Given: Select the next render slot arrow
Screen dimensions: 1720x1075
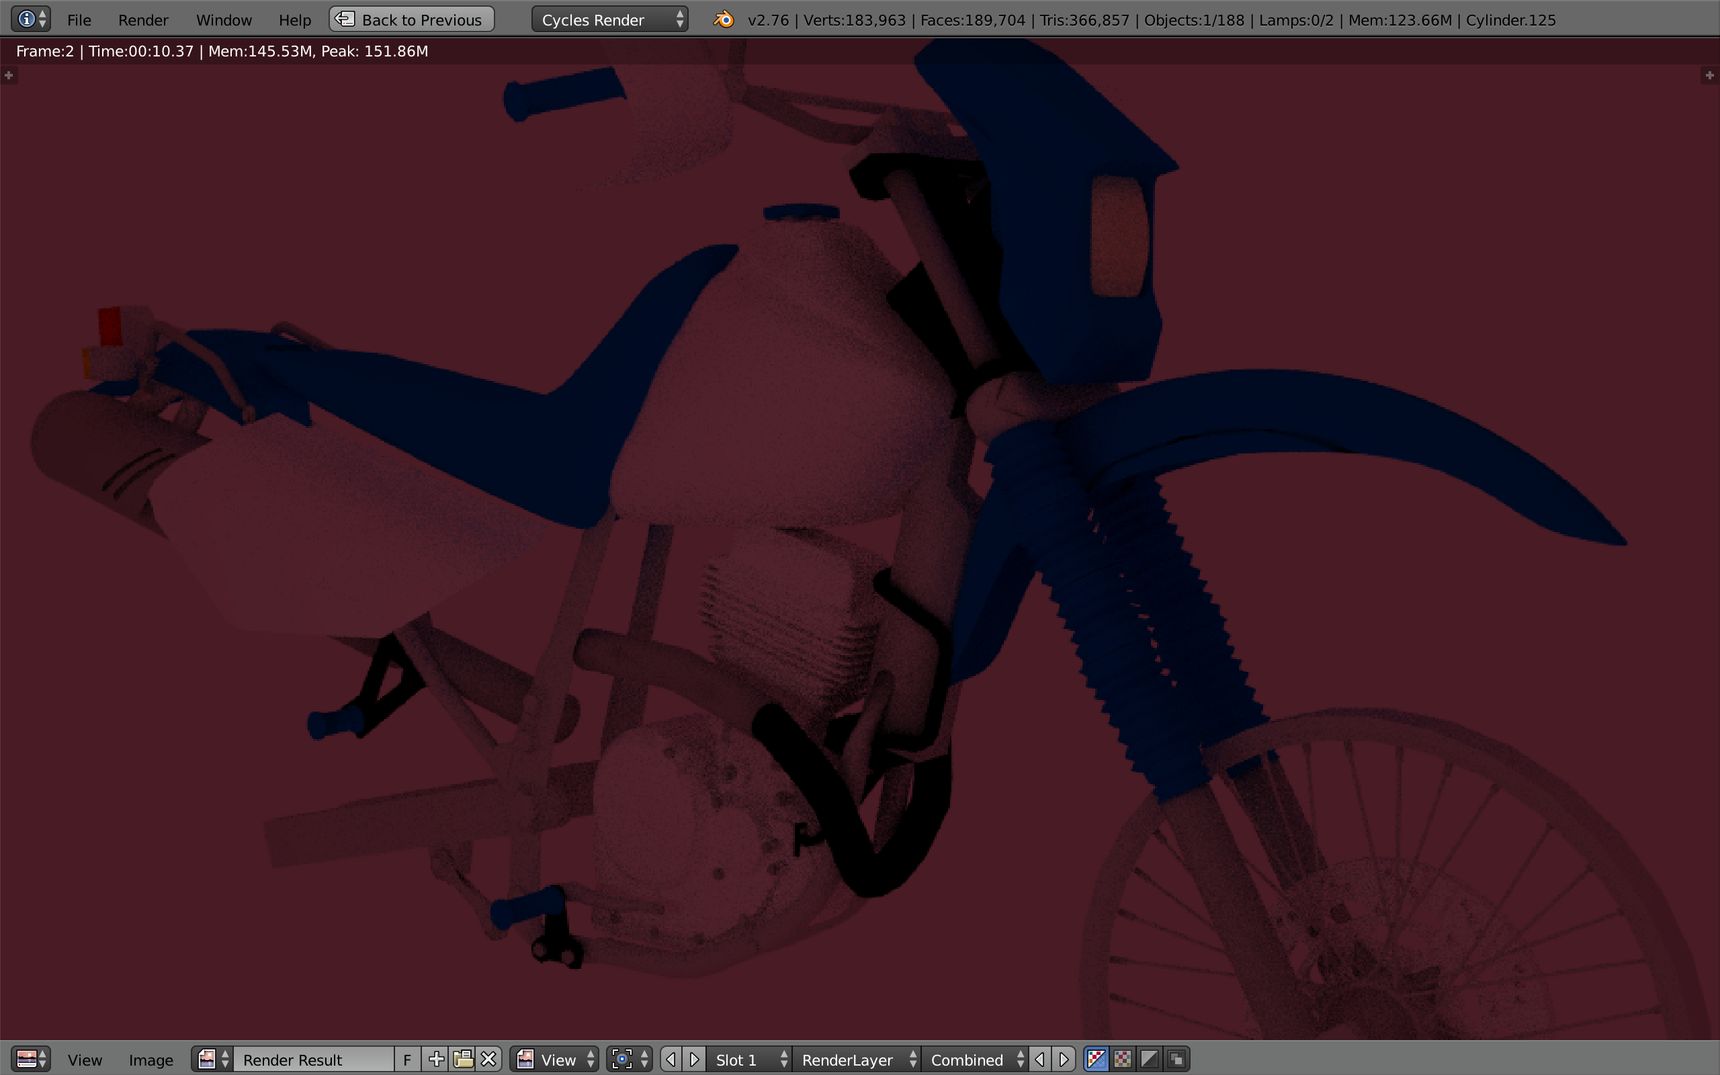Looking at the screenshot, I should [695, 1059].
